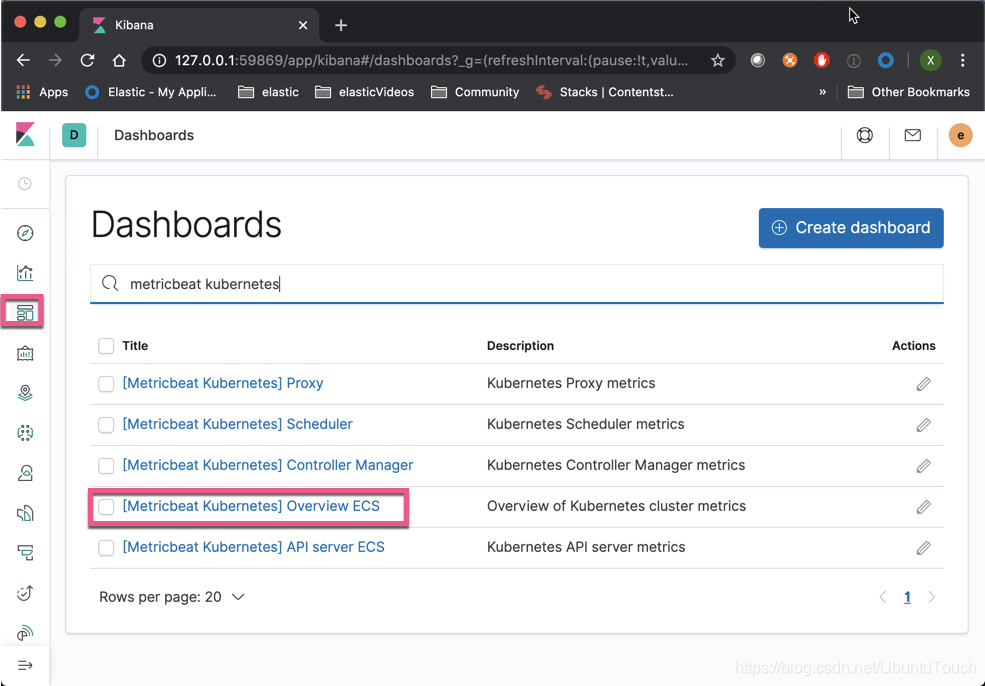Select all dashboards checkbox in header
Image resolution: width=985 pixels, height=686 pixels.
(106, 346)
